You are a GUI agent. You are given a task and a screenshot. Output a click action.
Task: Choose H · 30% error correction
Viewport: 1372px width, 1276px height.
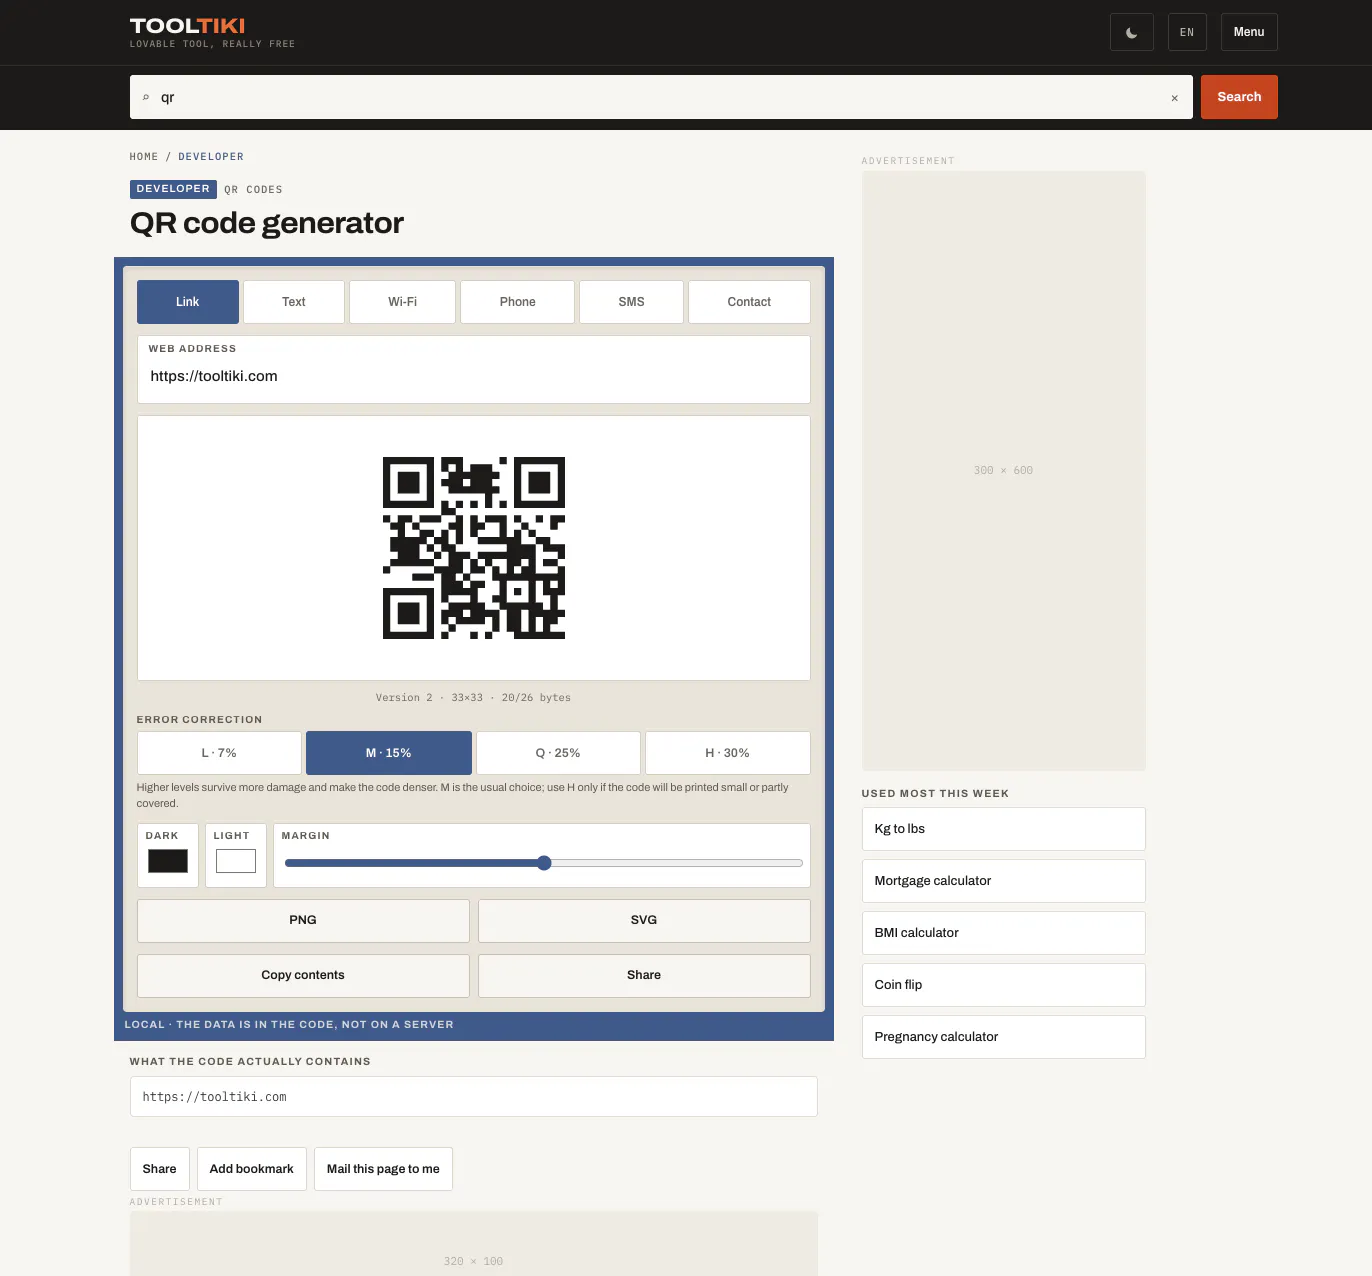tap(728, 753)
